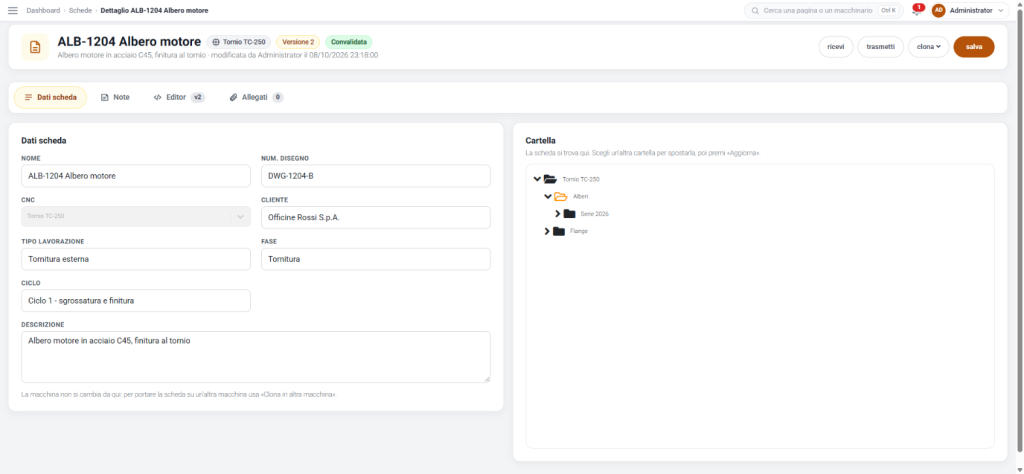Edit the Cliente input field

point(376,217)
